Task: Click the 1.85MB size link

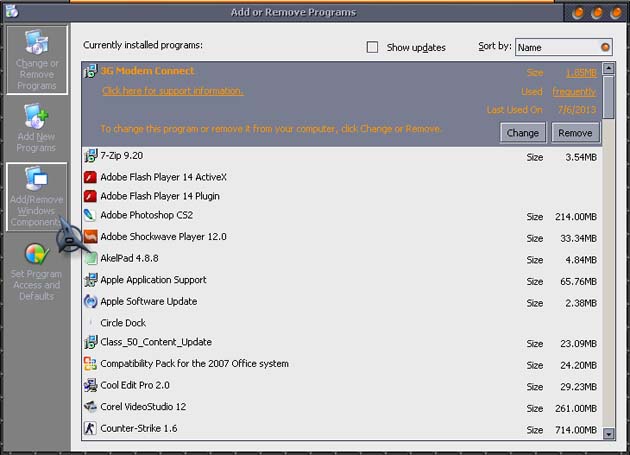Action: tap(581, 73)
